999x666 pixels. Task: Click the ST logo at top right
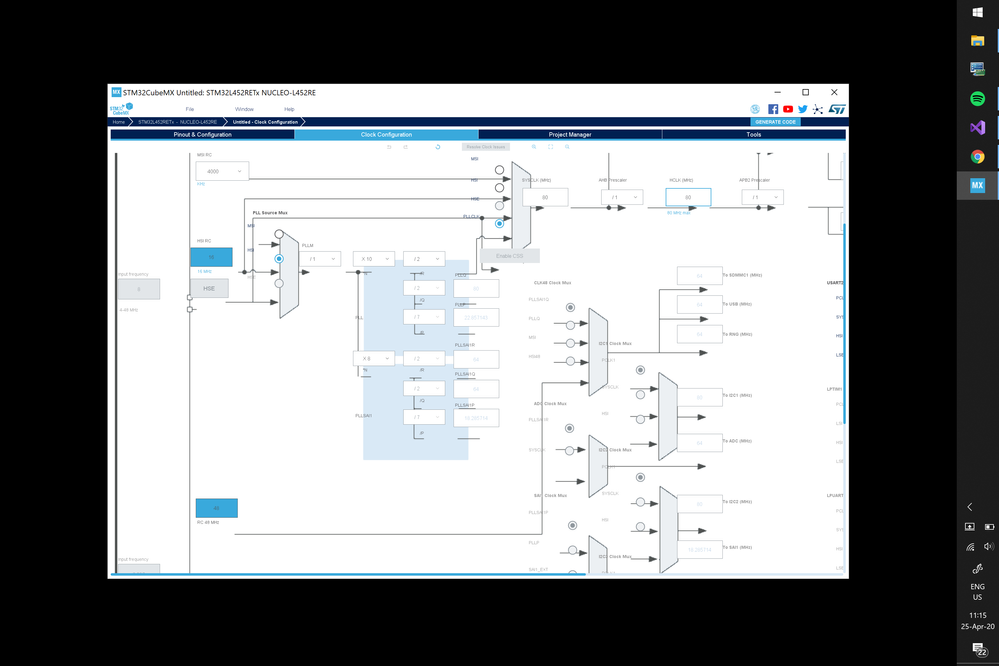(x=837, y=109)
